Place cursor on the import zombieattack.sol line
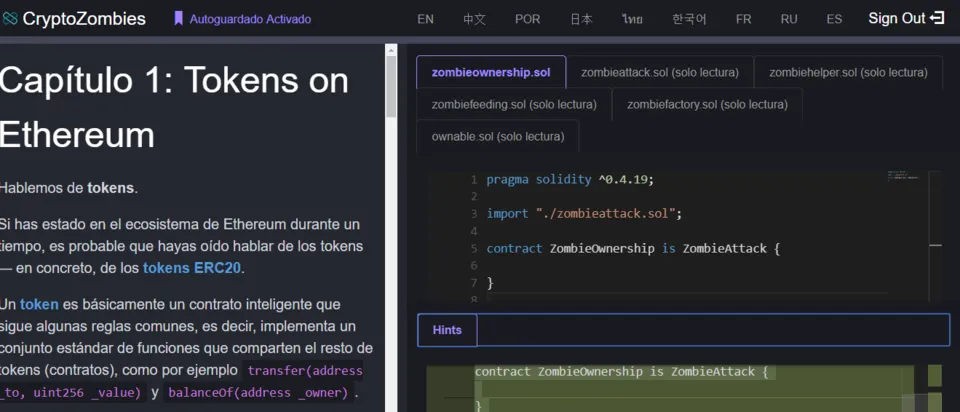Image resolution: width=960 pixels, height=412 pixels. (583, 214)
